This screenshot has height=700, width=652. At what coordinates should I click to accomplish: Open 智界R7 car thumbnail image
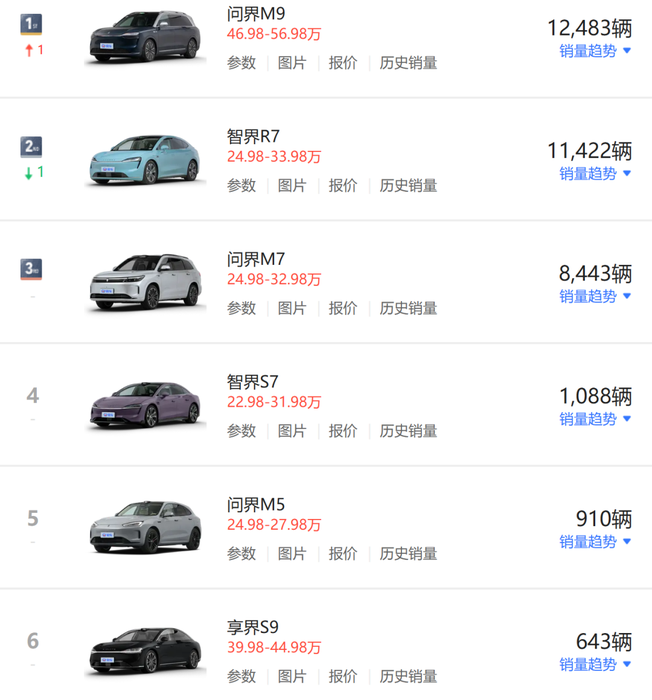(145, 160)
